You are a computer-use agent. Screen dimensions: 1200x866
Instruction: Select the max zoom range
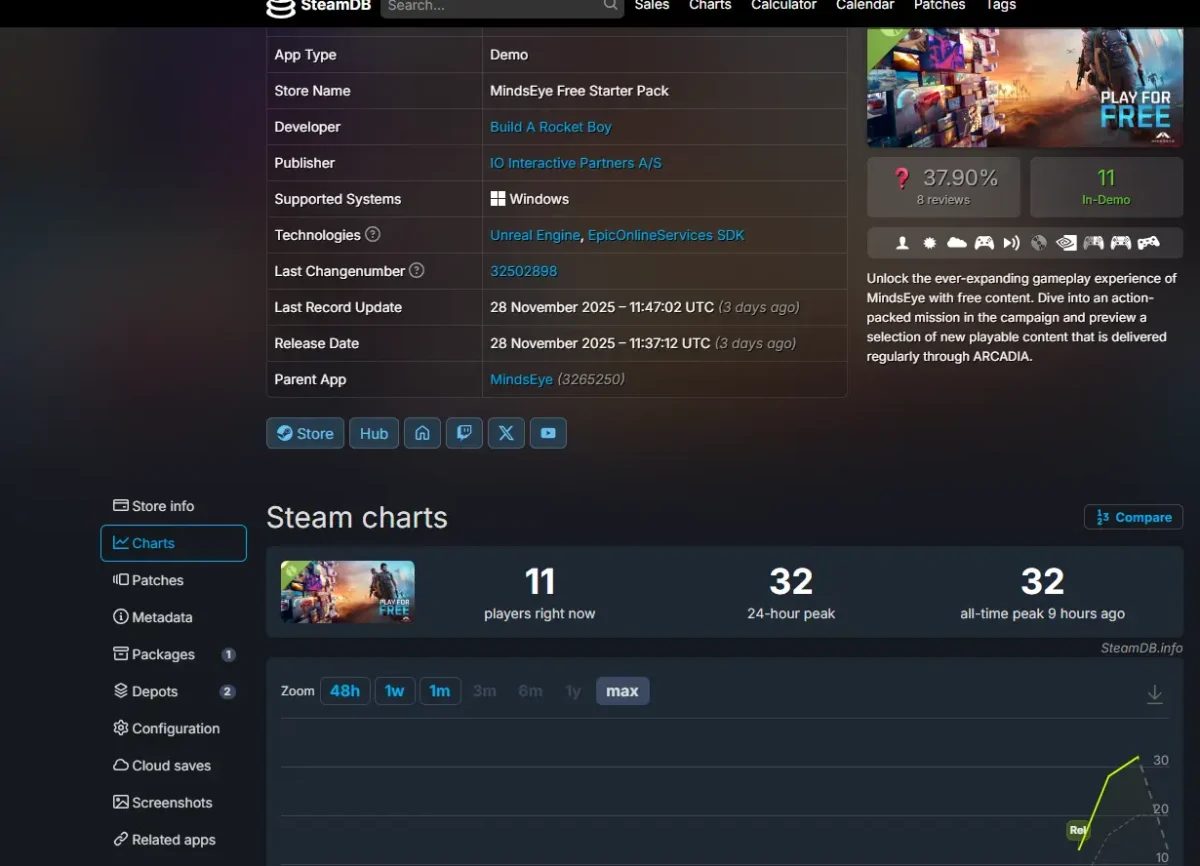(622, 691)
